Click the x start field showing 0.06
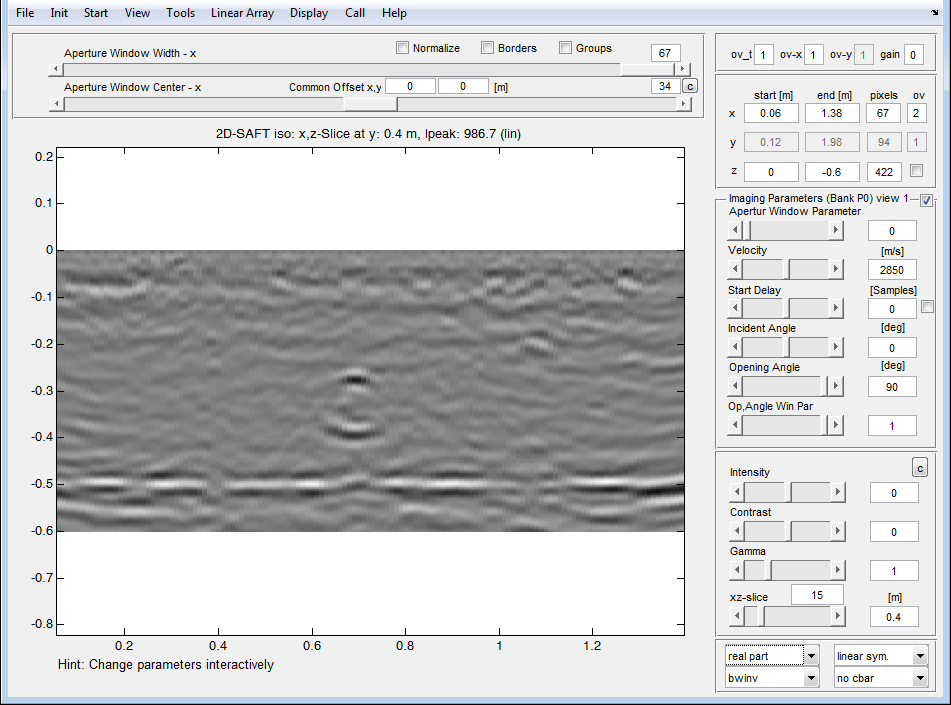The height and width of the screenshot is (705, 951). coord(770,113)
